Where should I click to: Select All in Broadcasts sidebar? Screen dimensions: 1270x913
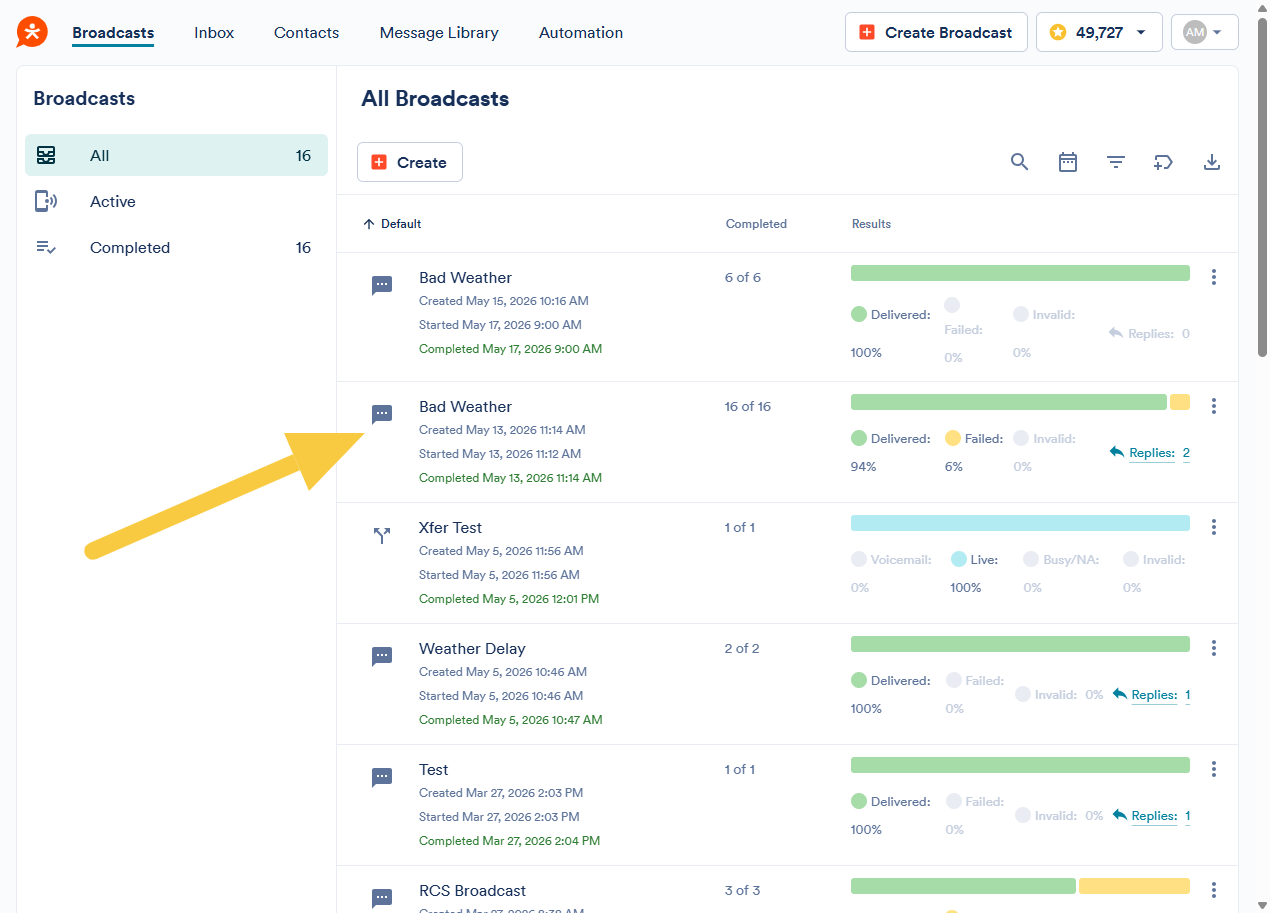pos(176,155)
